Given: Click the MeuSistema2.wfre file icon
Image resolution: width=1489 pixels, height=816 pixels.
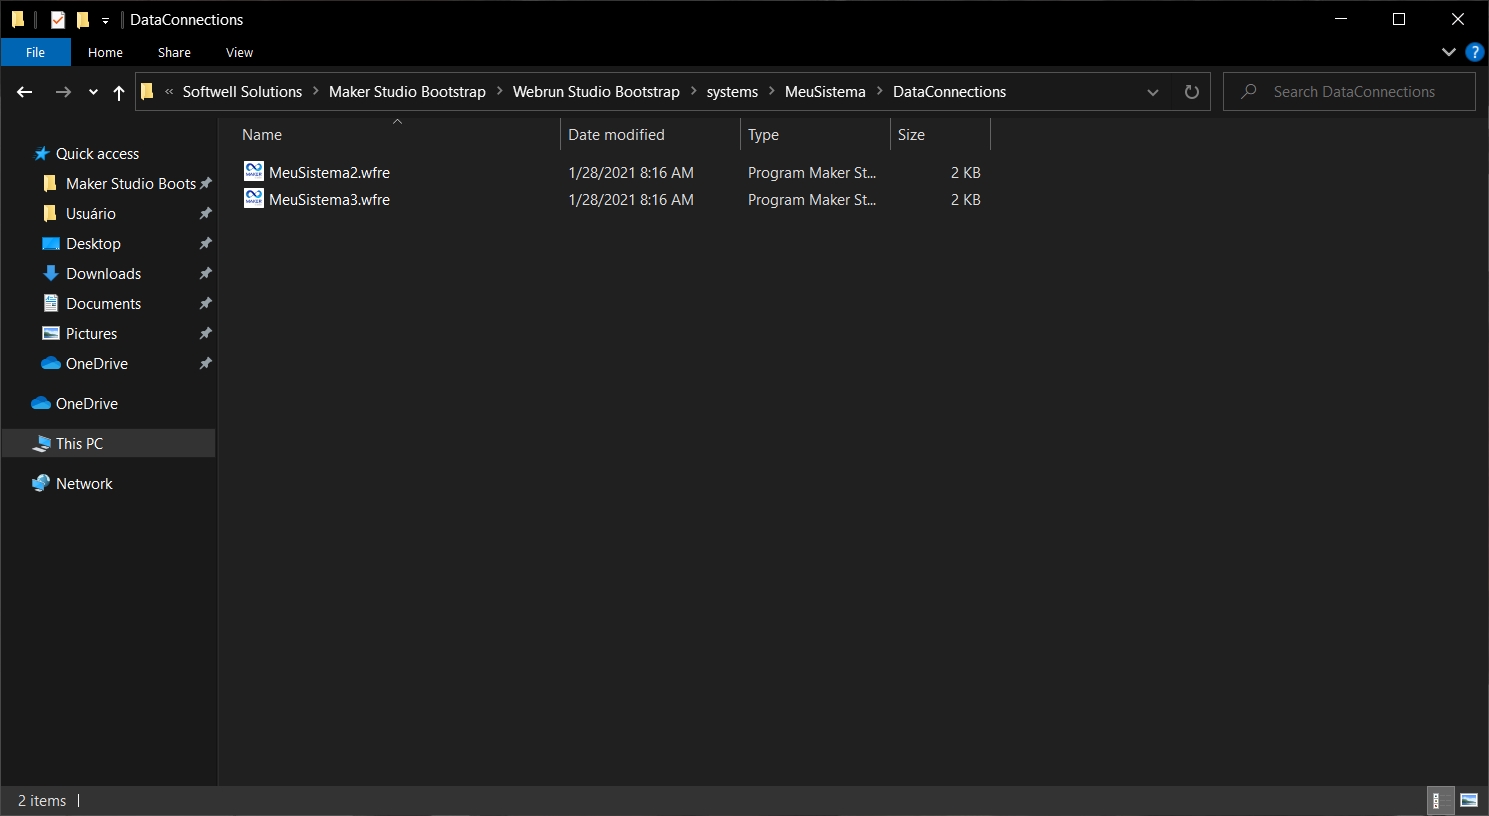Looking at the screenshot, I should click(254, 172).
